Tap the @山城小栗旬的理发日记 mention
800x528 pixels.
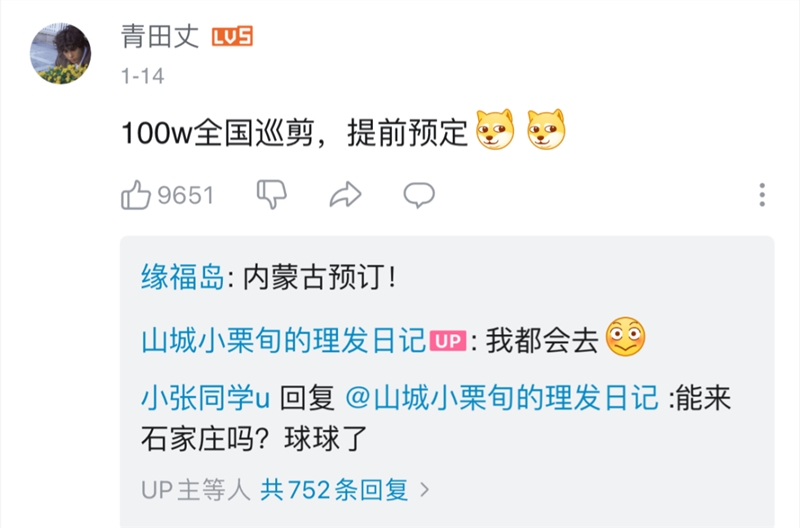[x=502, y=398]
